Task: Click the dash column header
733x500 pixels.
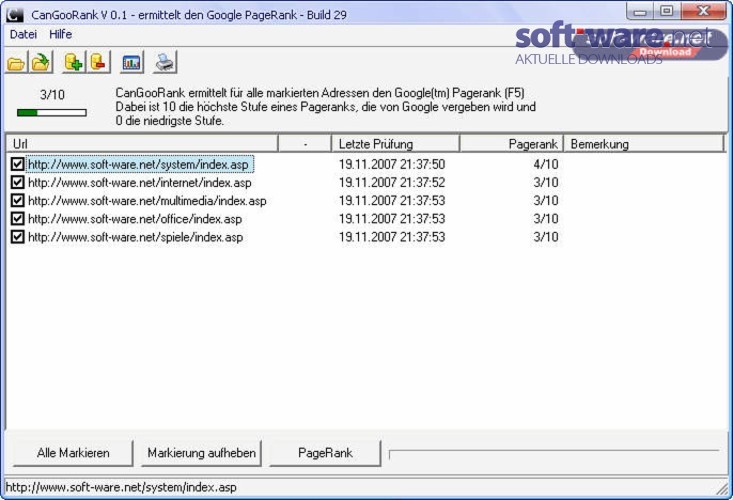Action: click(305, 144)
